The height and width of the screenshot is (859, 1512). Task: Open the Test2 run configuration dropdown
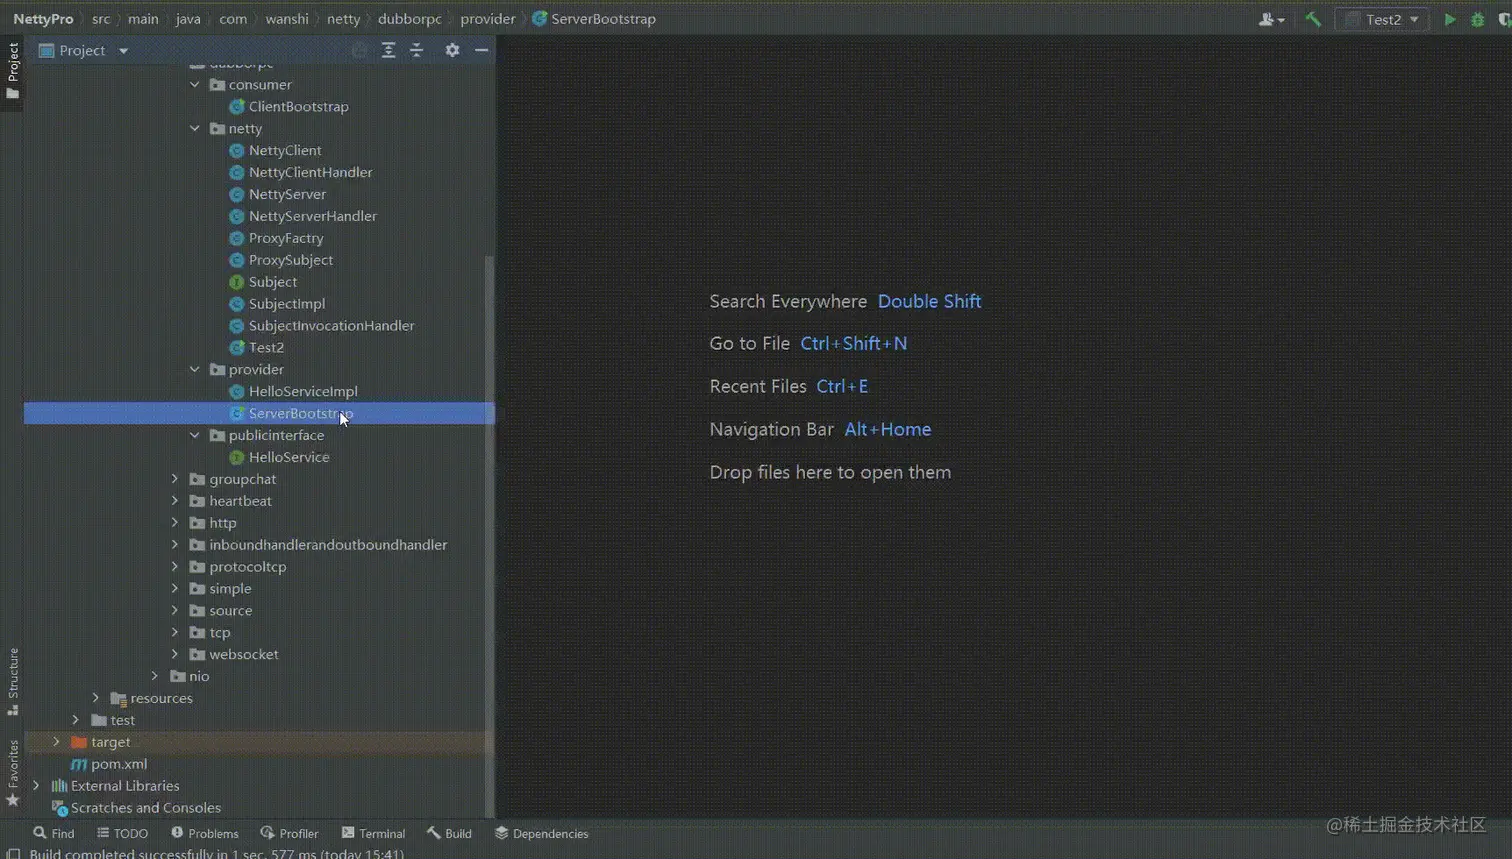point(1382,19)
